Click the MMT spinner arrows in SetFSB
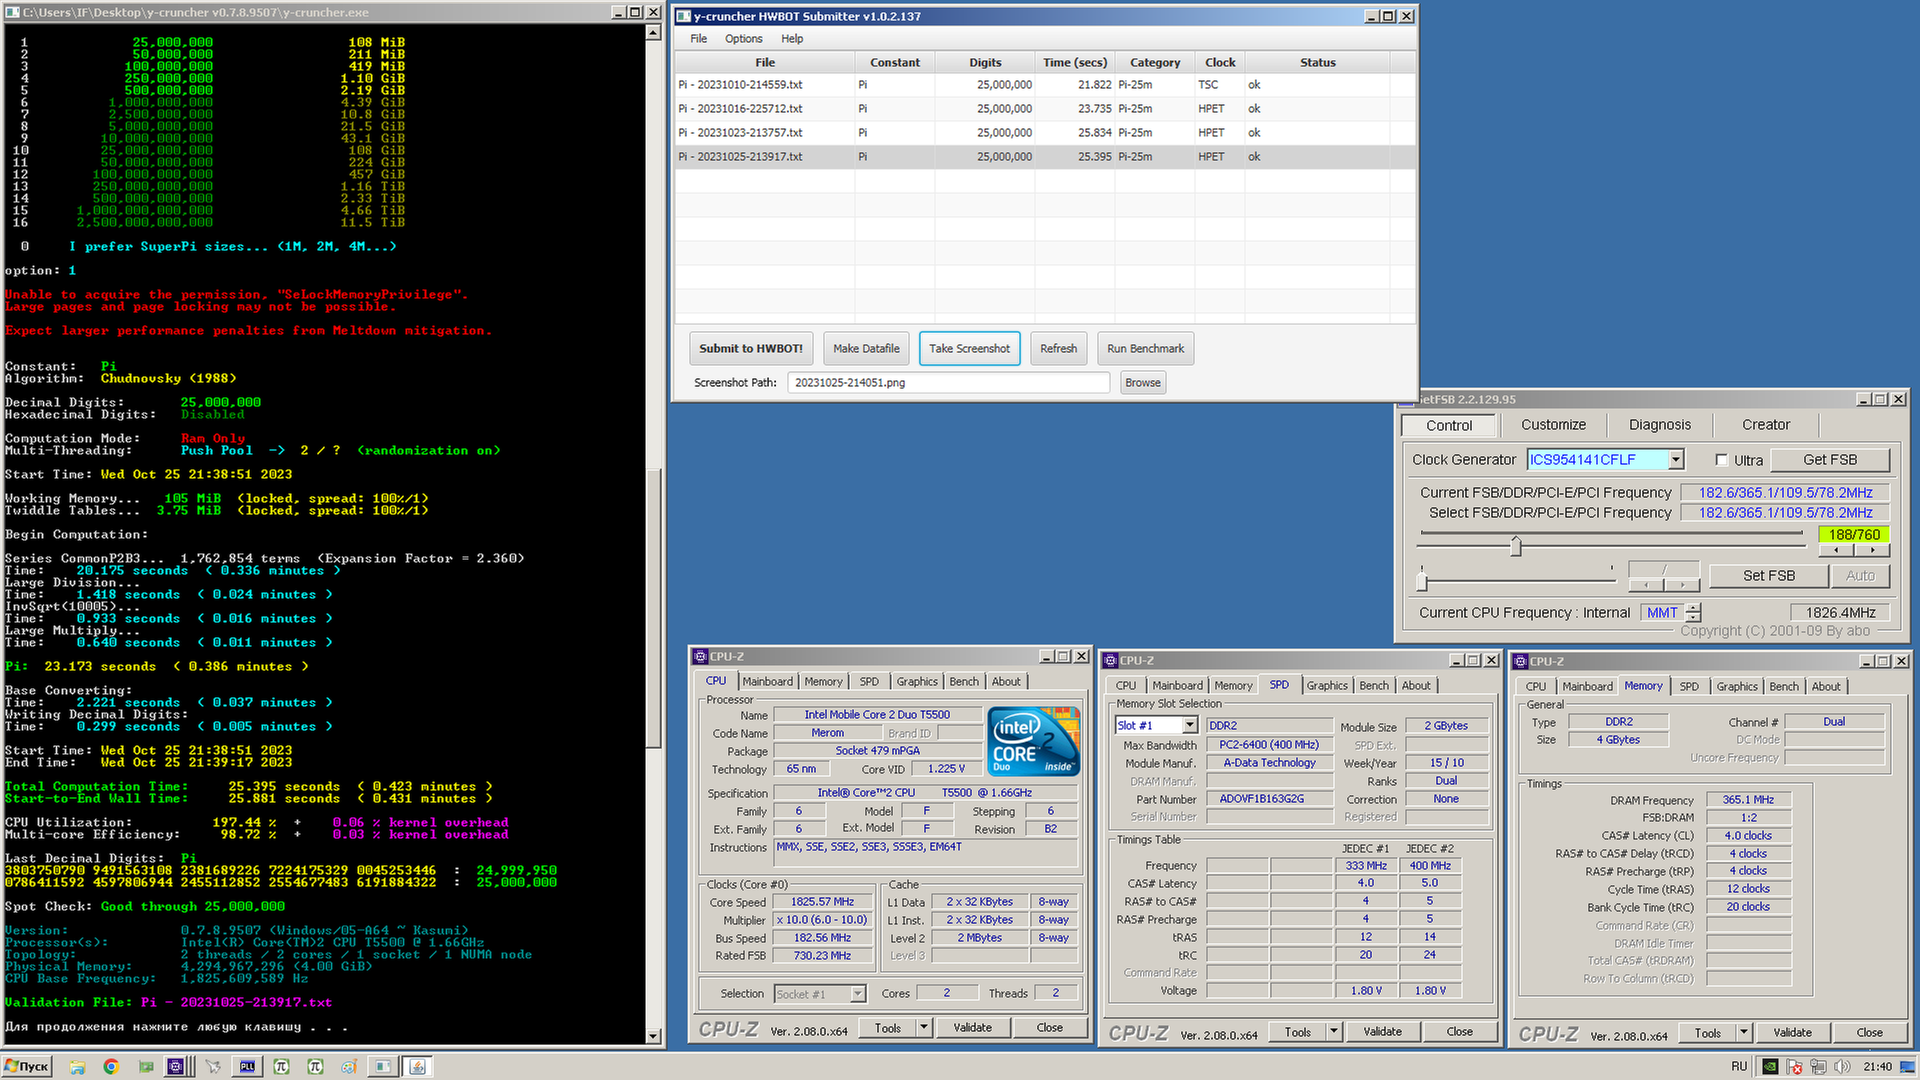 click(1693, 612)
